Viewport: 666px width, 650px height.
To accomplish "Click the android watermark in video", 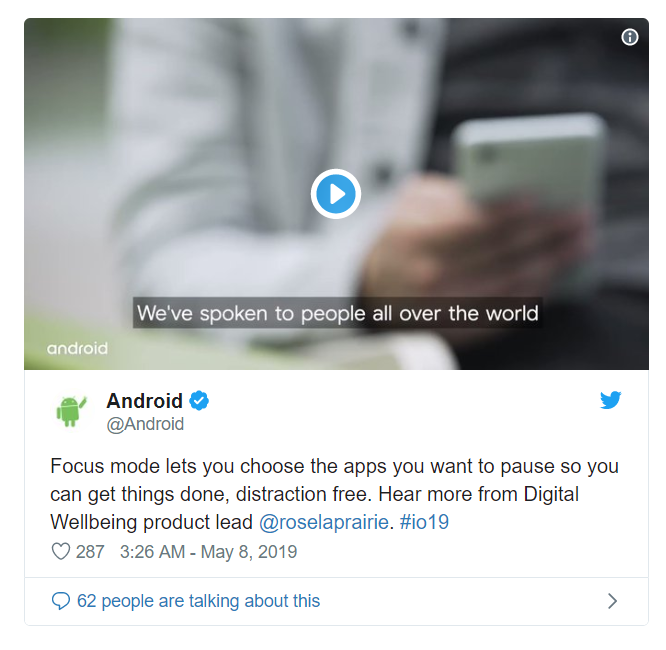I will (77, 348).
